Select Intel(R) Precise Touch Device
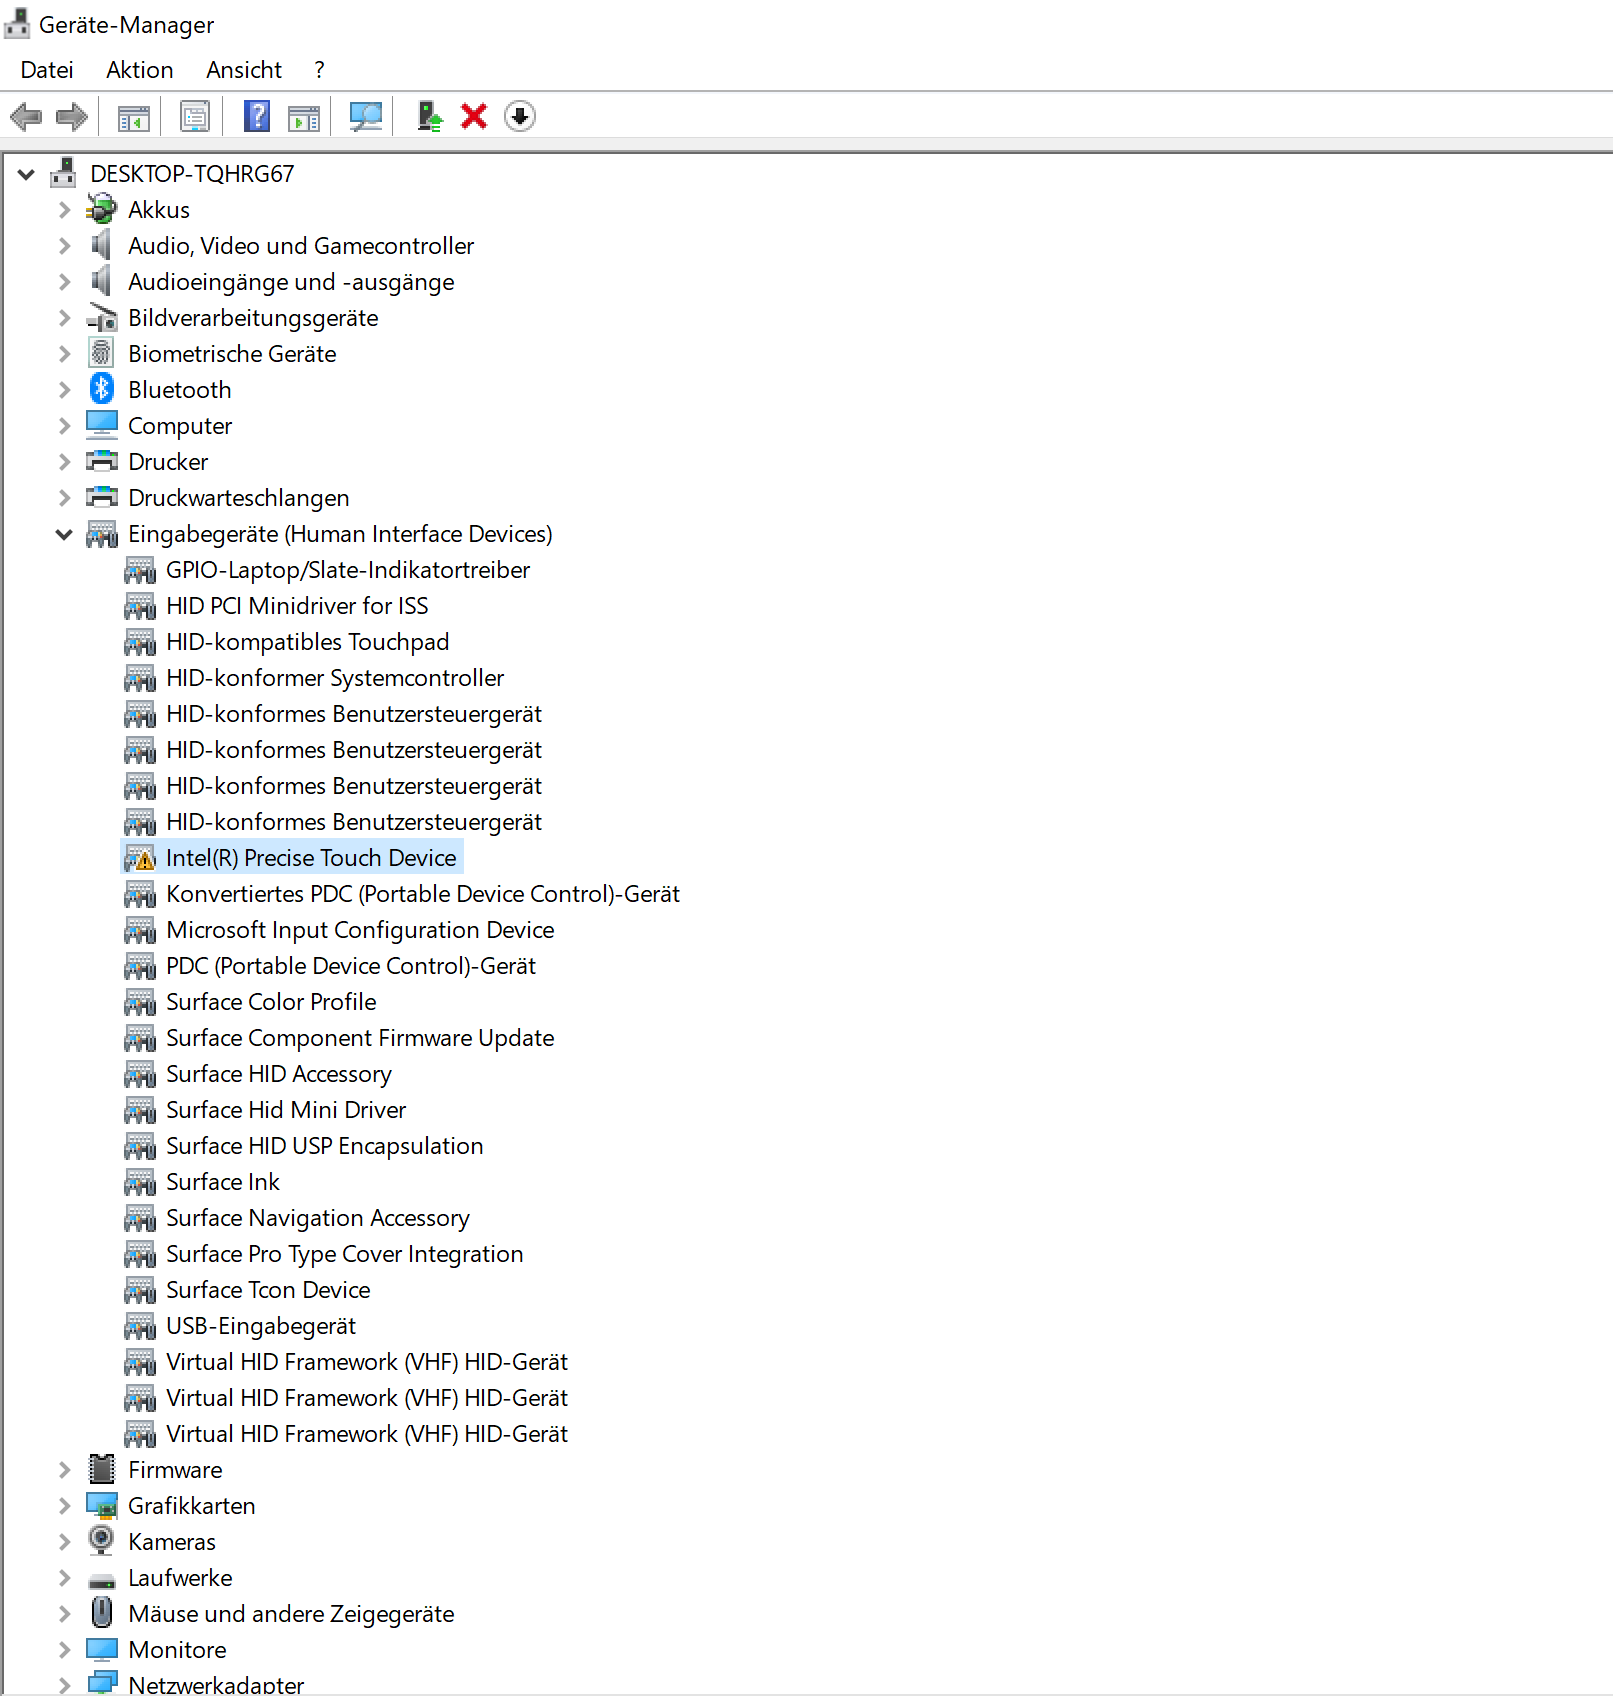 [311, 858]
